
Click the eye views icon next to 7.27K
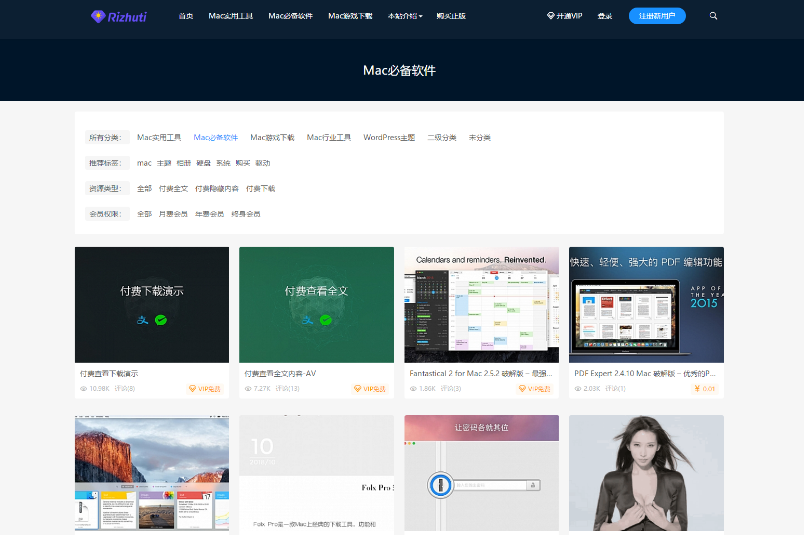click(x=248, y=389)
